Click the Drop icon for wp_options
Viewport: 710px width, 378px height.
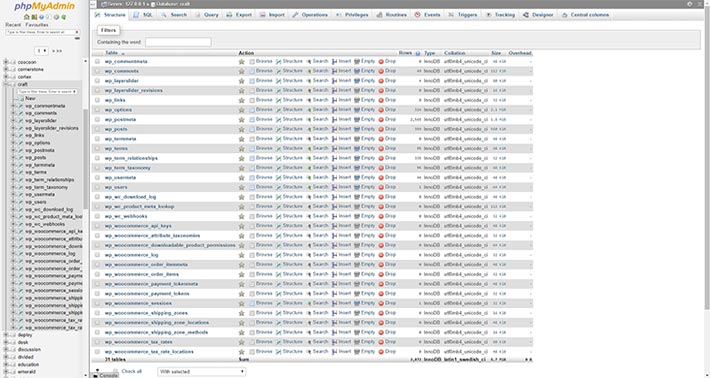tap(381, 110)
